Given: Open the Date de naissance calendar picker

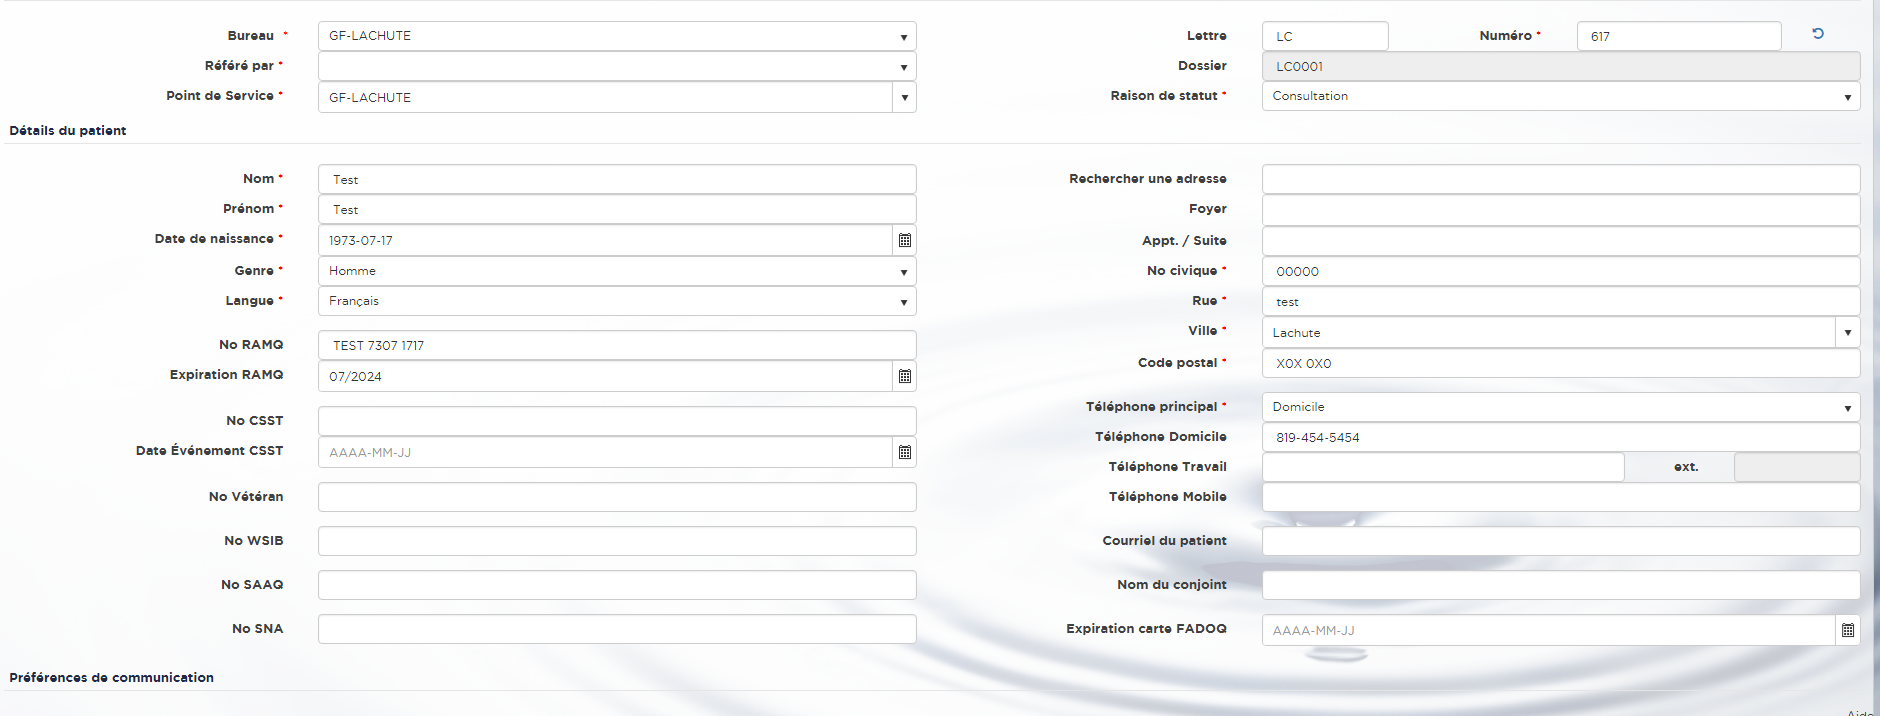Looking at the screenshot, I should click(904, 240).
